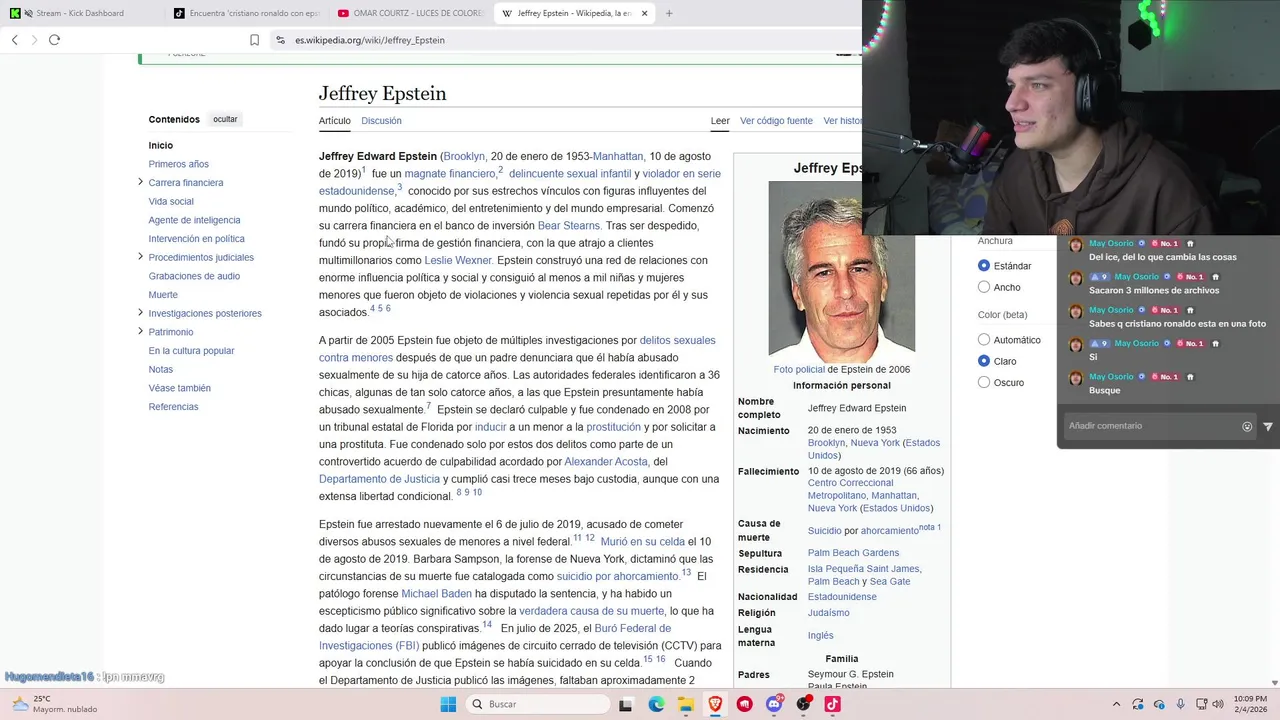The image size is (1280, 720).
Task: Go to En la cultura popular section
Action: tap(192, 351)
